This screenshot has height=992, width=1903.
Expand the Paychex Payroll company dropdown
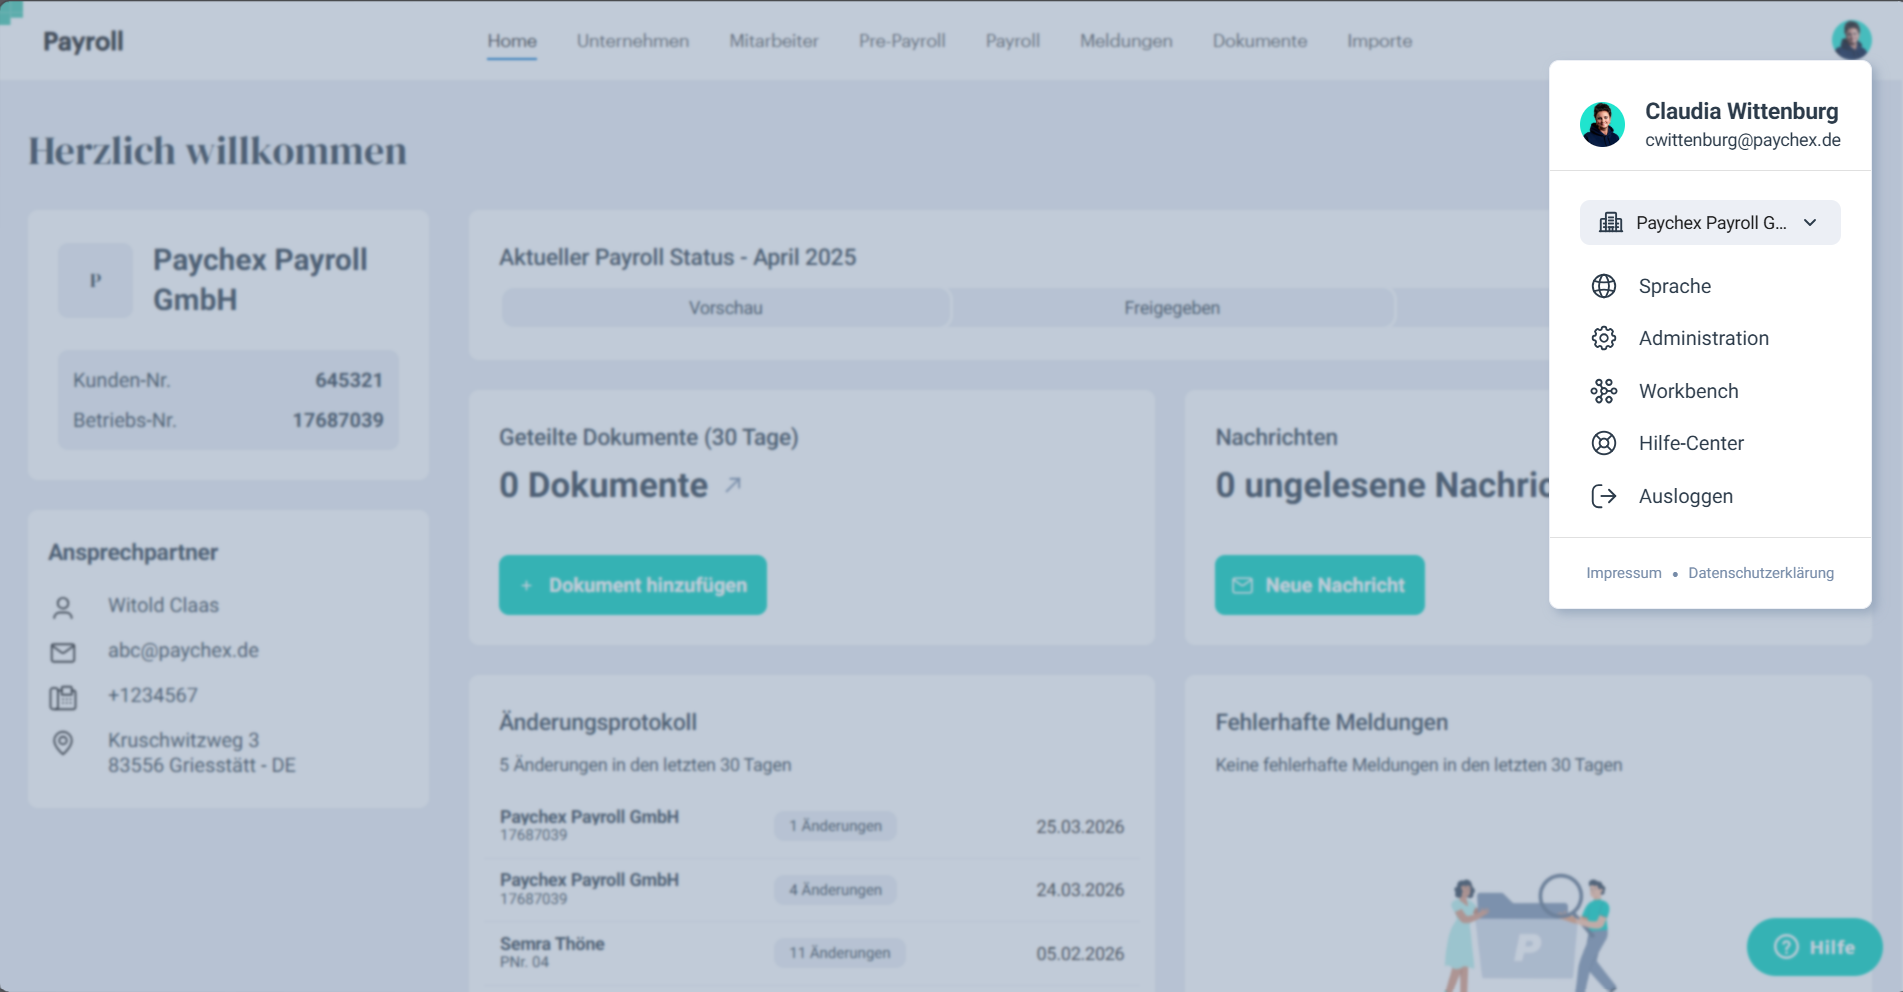click(1709, 223)
